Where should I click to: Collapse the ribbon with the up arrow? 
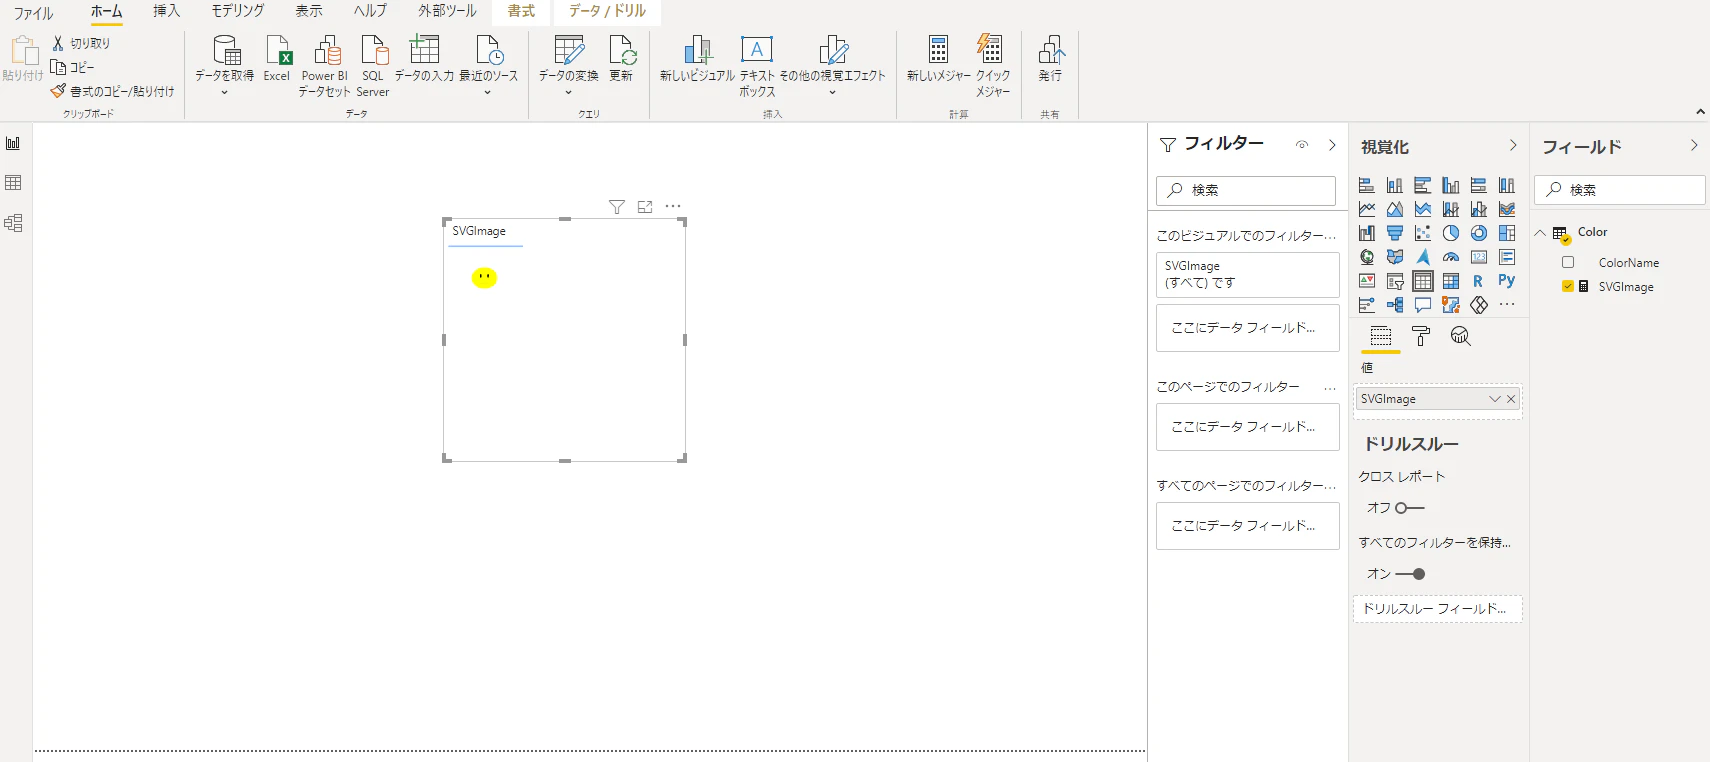(1700, 112)
